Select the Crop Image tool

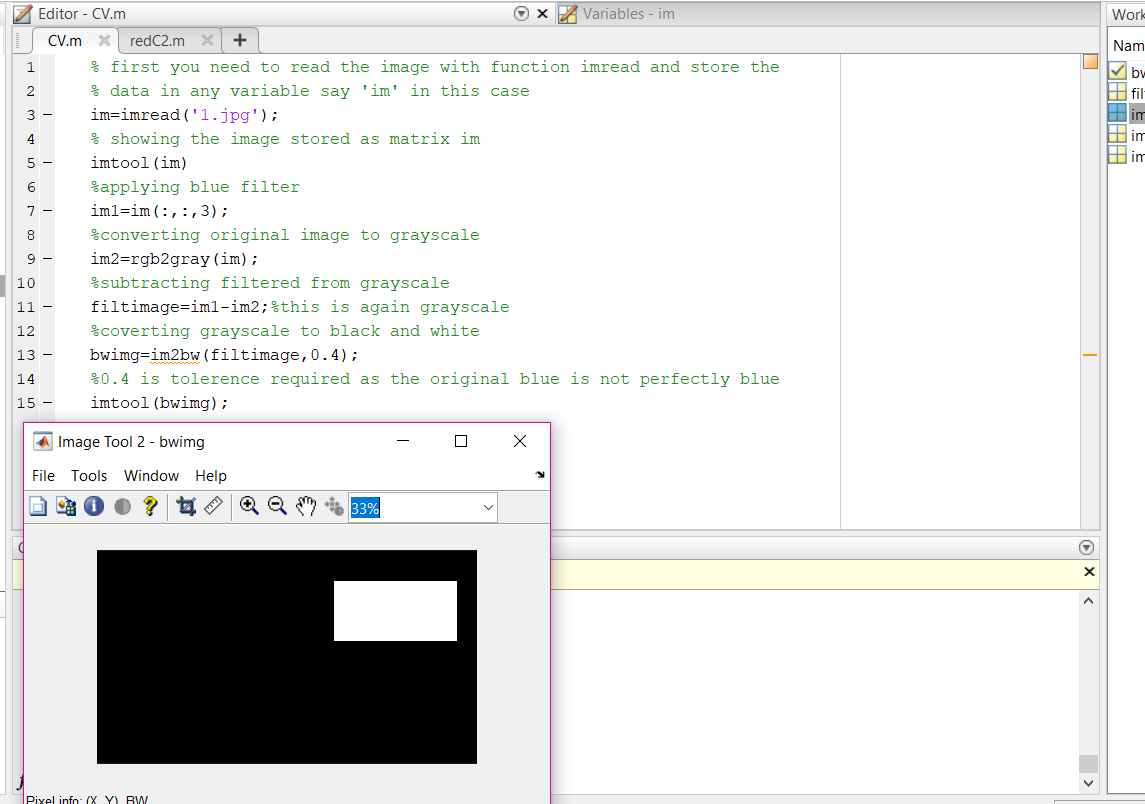click(x=186, y=507)
